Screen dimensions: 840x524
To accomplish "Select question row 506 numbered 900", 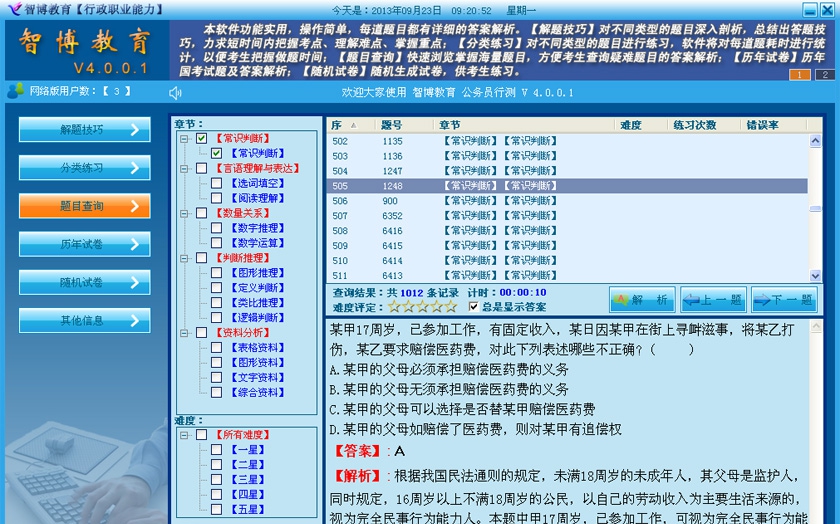I will (567, 201).
